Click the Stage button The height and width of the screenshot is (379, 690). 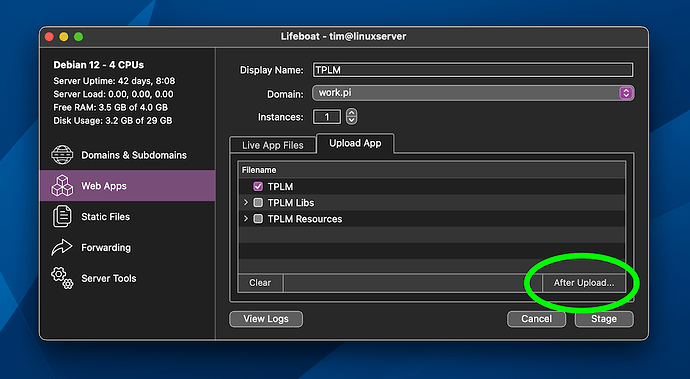click(x=604, y=319)
